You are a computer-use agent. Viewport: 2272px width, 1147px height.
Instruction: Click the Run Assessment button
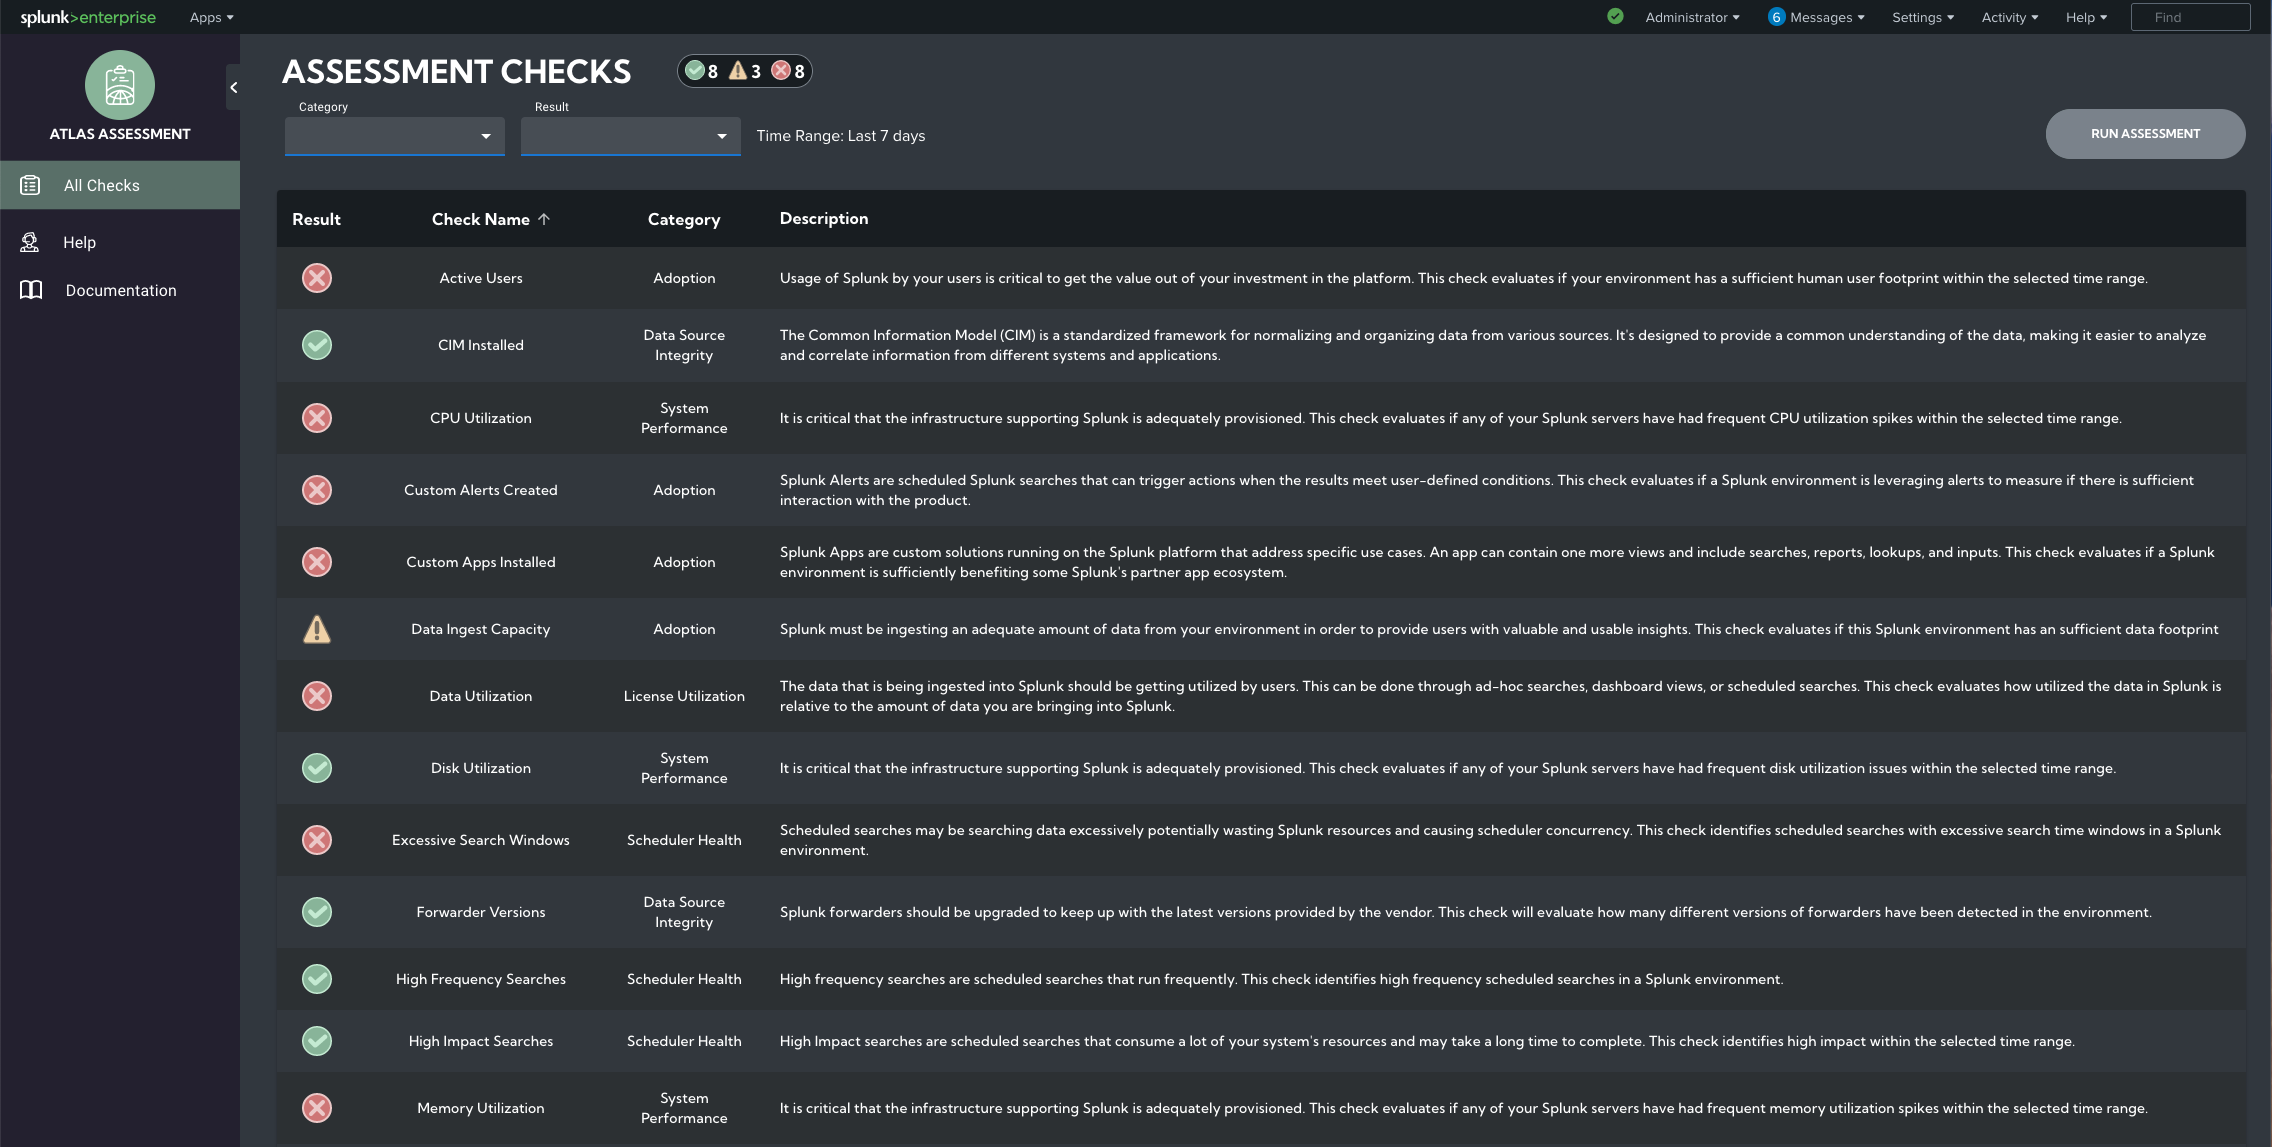click(2145, 133)
